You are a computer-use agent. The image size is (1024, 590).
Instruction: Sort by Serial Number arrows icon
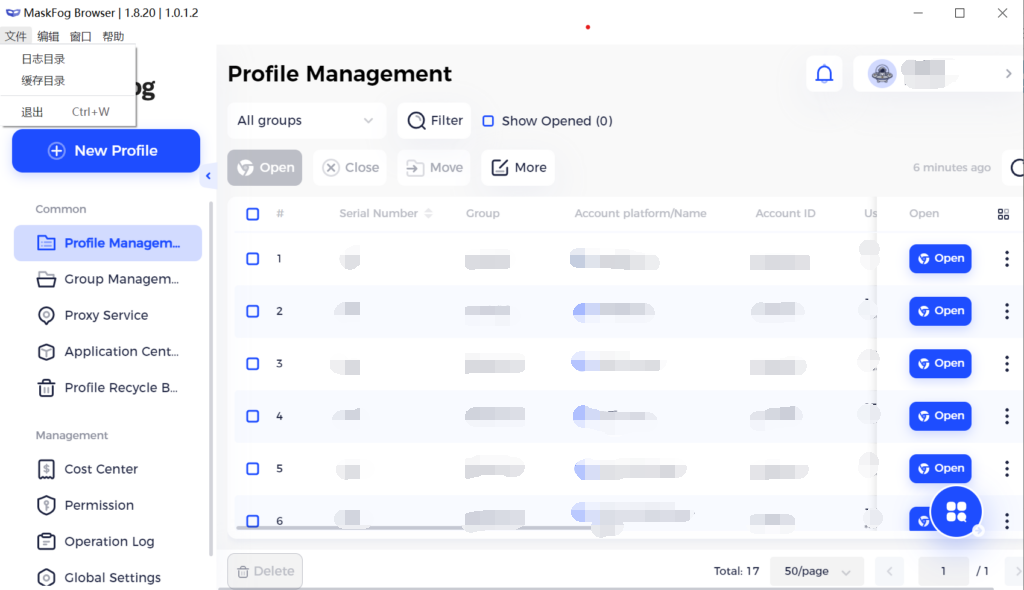pos(428,213)
